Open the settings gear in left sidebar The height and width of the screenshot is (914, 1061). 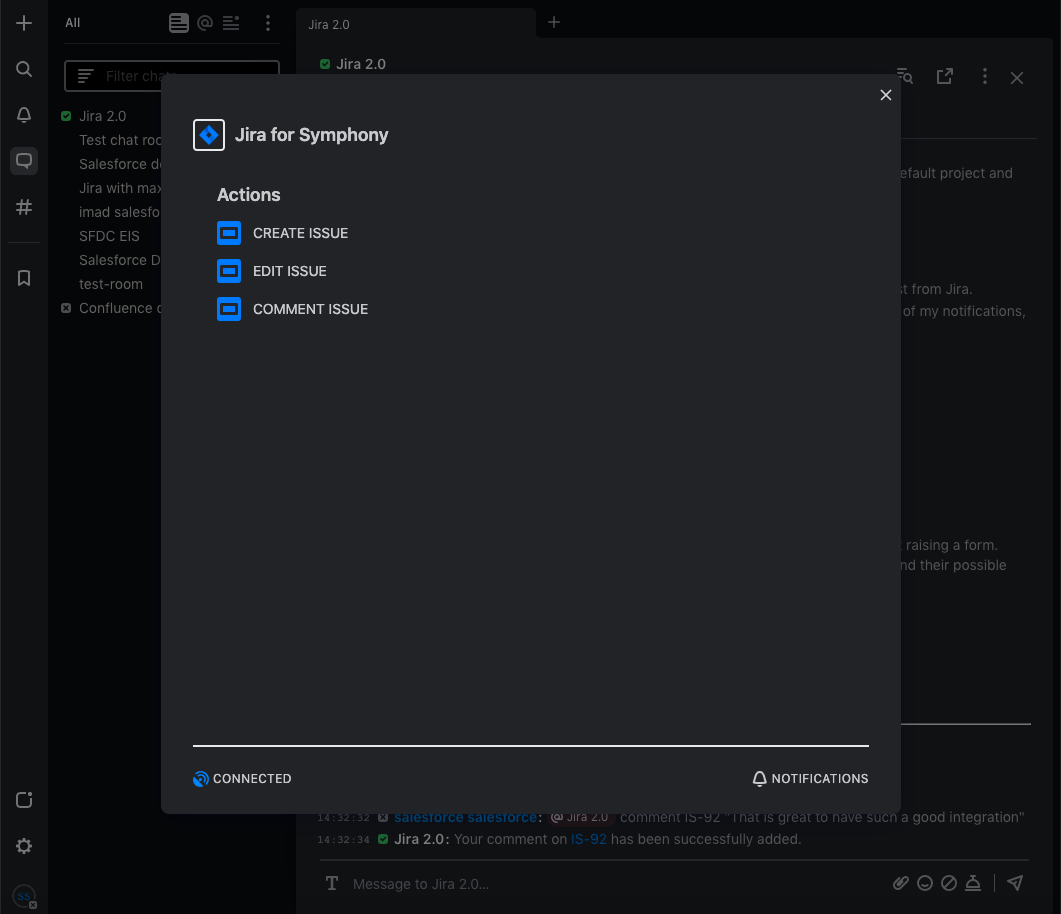click(24, 846)
